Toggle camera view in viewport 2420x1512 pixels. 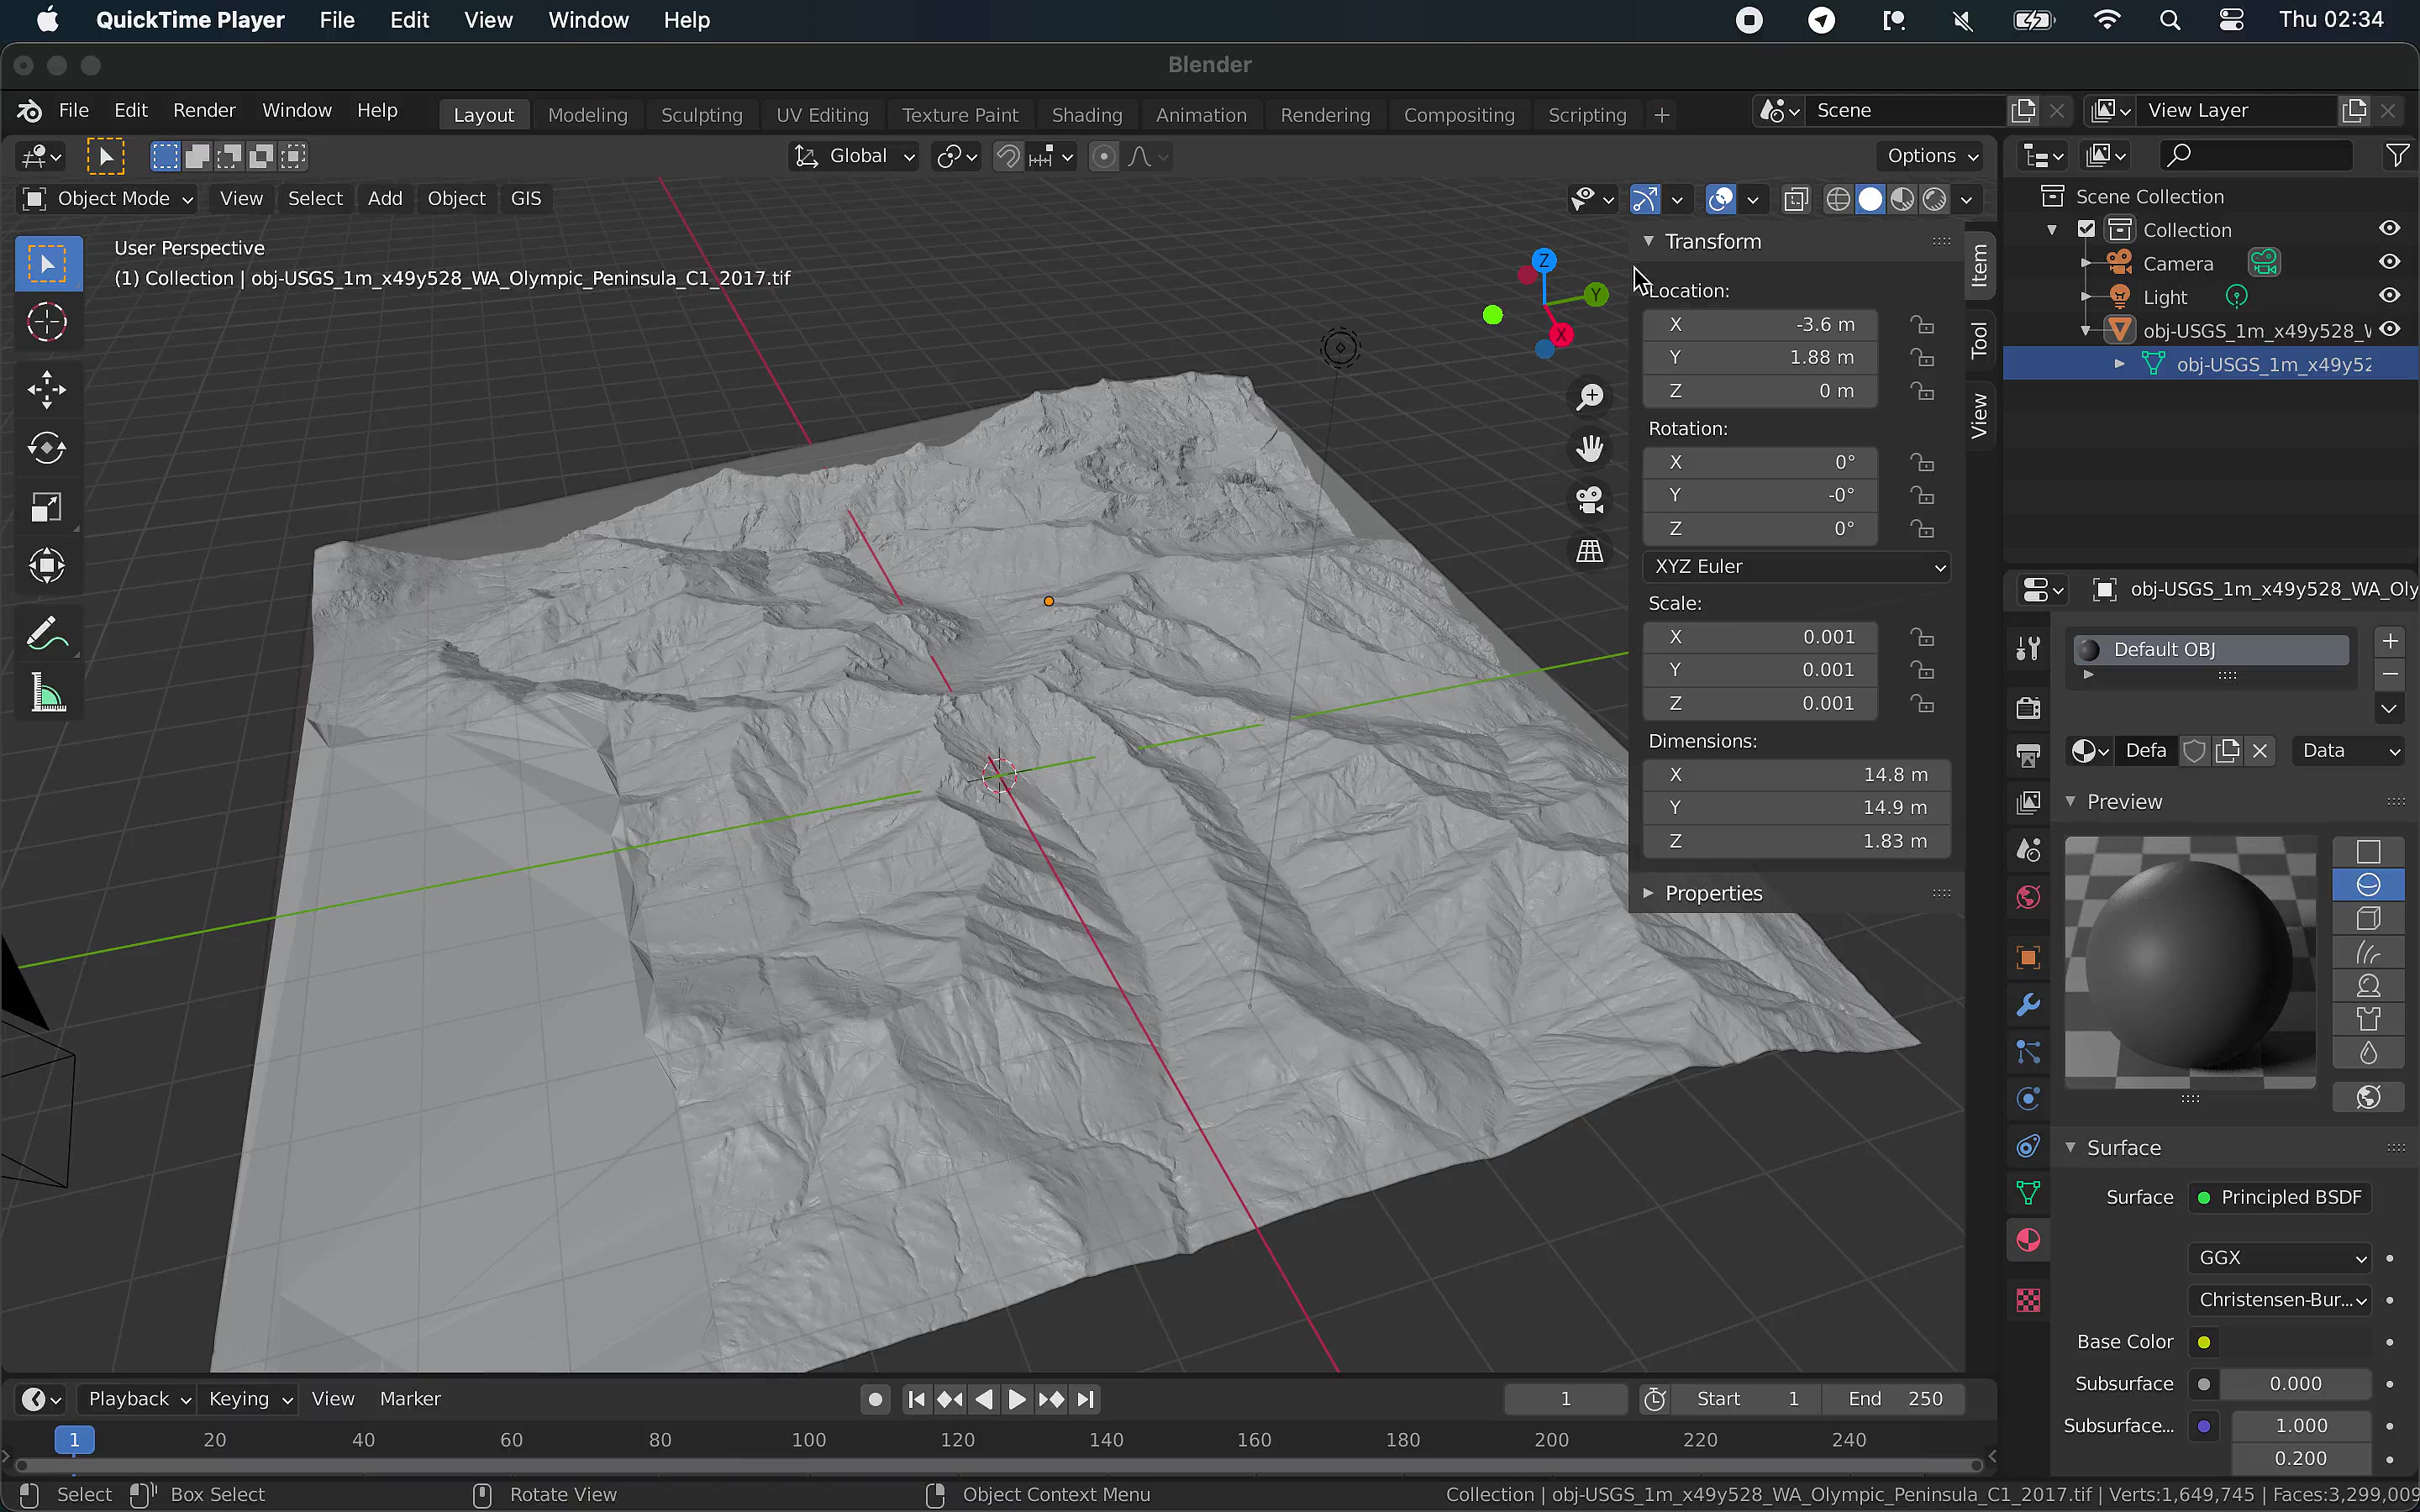click(1590, 499)
